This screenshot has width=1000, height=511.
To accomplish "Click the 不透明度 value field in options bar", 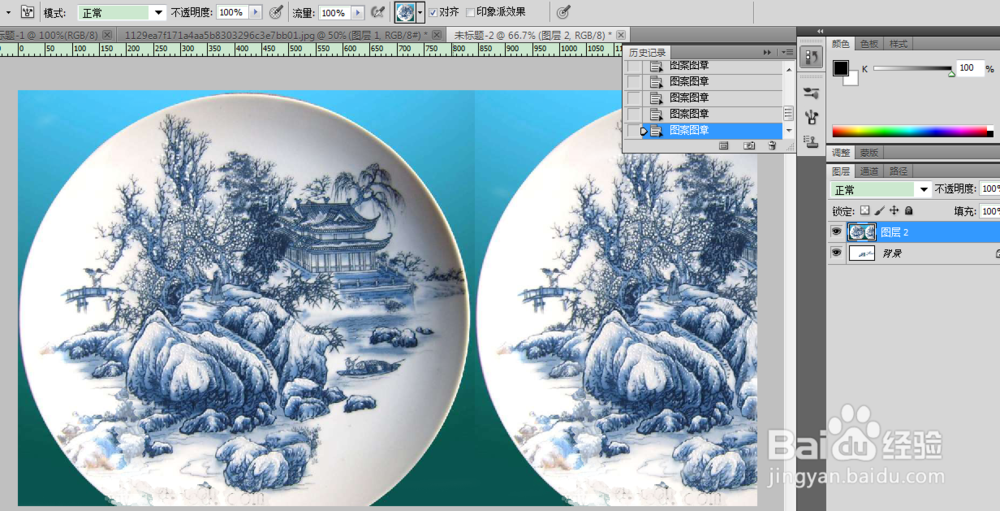I will [232, 12].
